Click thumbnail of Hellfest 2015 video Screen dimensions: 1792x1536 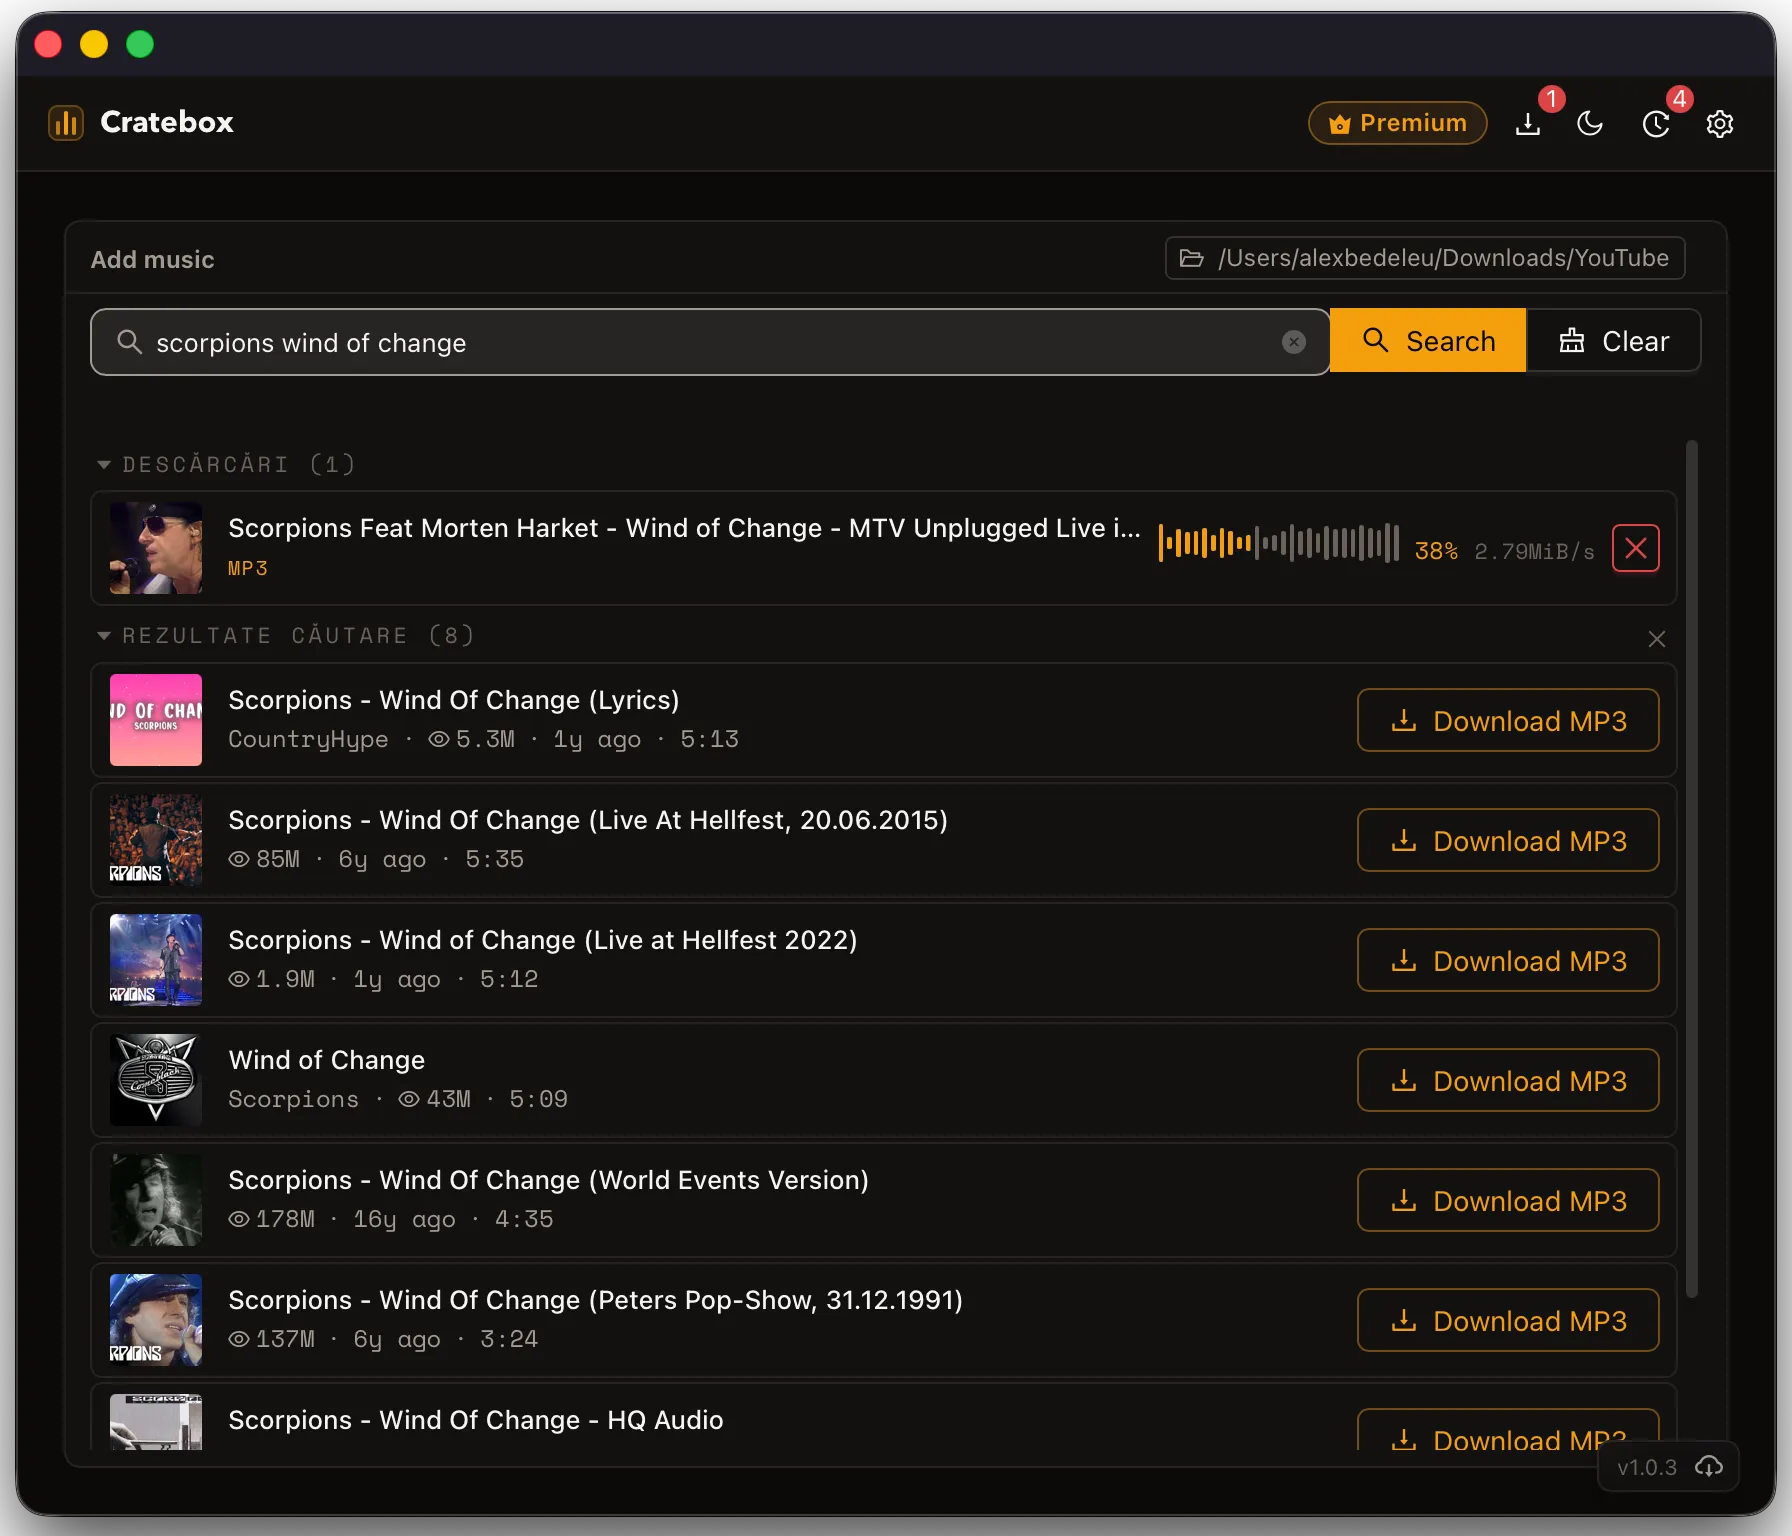[x=156, y=840]
